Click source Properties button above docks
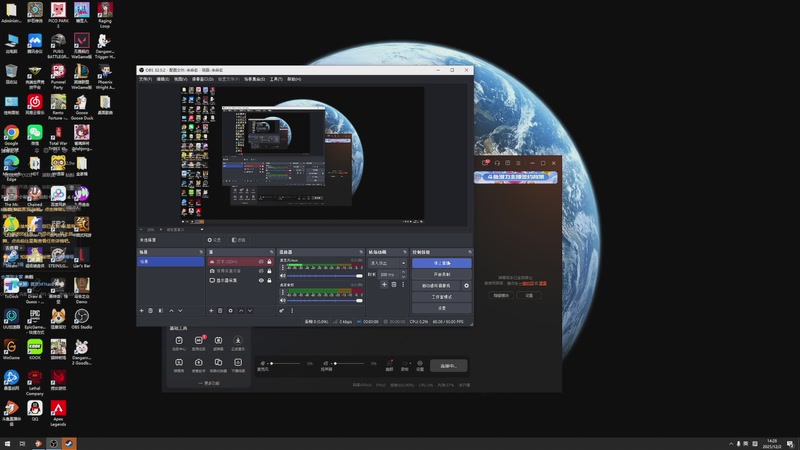This screenshot has height=450, width=800. pos(214,240)
